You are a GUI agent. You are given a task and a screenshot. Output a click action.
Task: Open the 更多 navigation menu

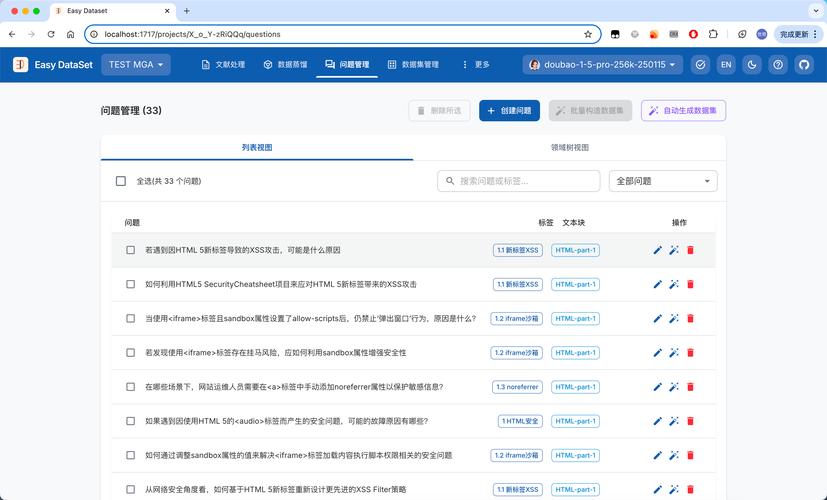tap(476, 65)
